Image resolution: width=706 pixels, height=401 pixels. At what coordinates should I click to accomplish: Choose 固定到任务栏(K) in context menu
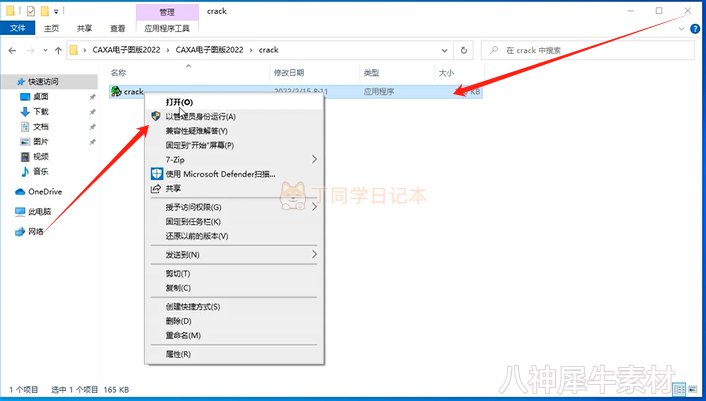pos(234,221)
